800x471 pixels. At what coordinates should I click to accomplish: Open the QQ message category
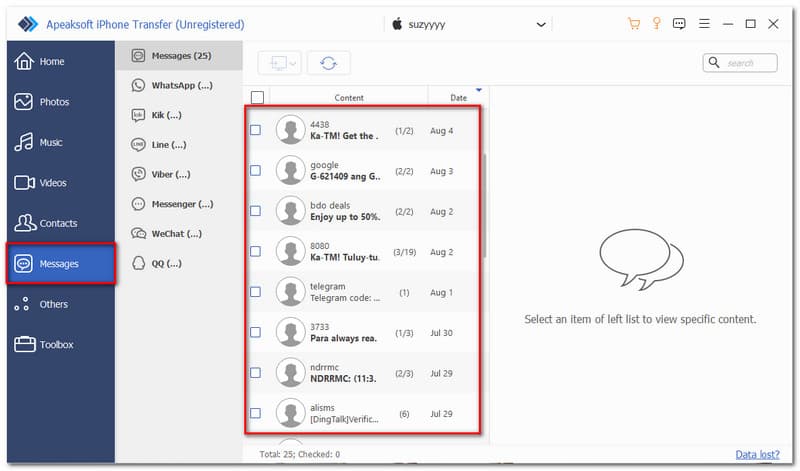click(179, 263)
